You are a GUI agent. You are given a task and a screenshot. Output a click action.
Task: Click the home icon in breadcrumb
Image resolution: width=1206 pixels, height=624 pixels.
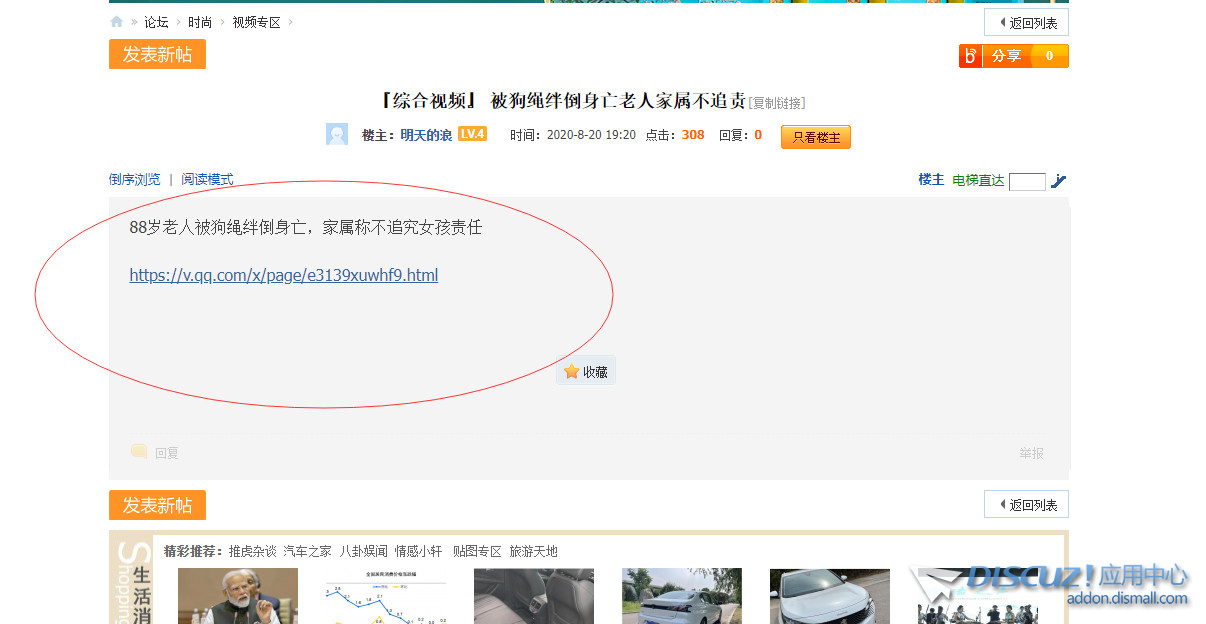pyautogui.click(x=117, y=22)
